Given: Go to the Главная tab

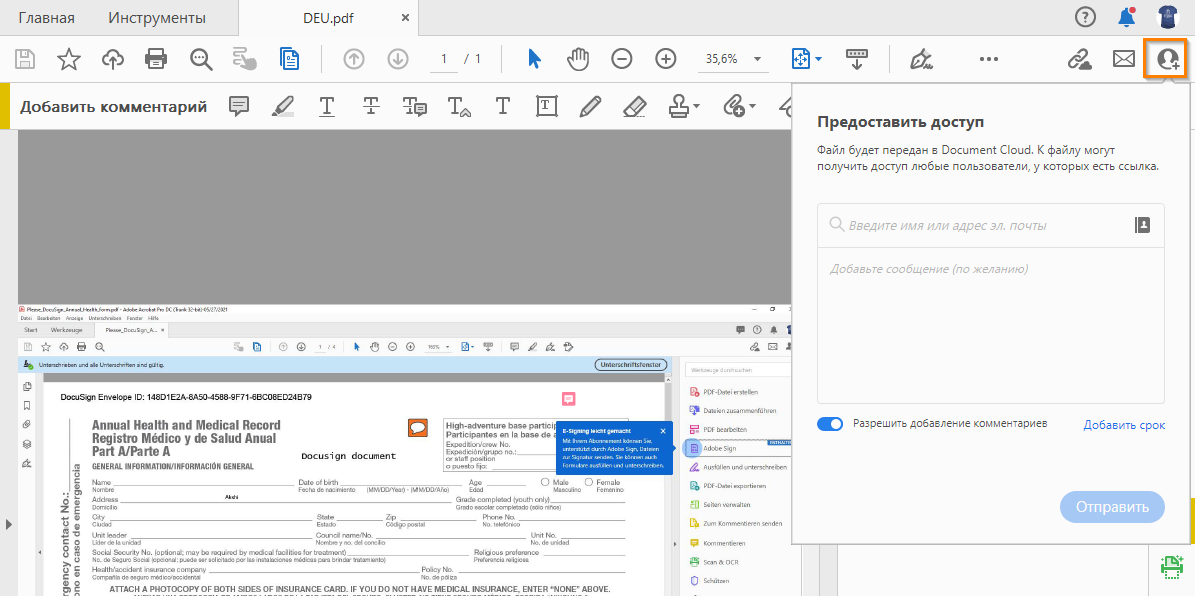Looking at the screenshot, I should (x=46, y=17).
